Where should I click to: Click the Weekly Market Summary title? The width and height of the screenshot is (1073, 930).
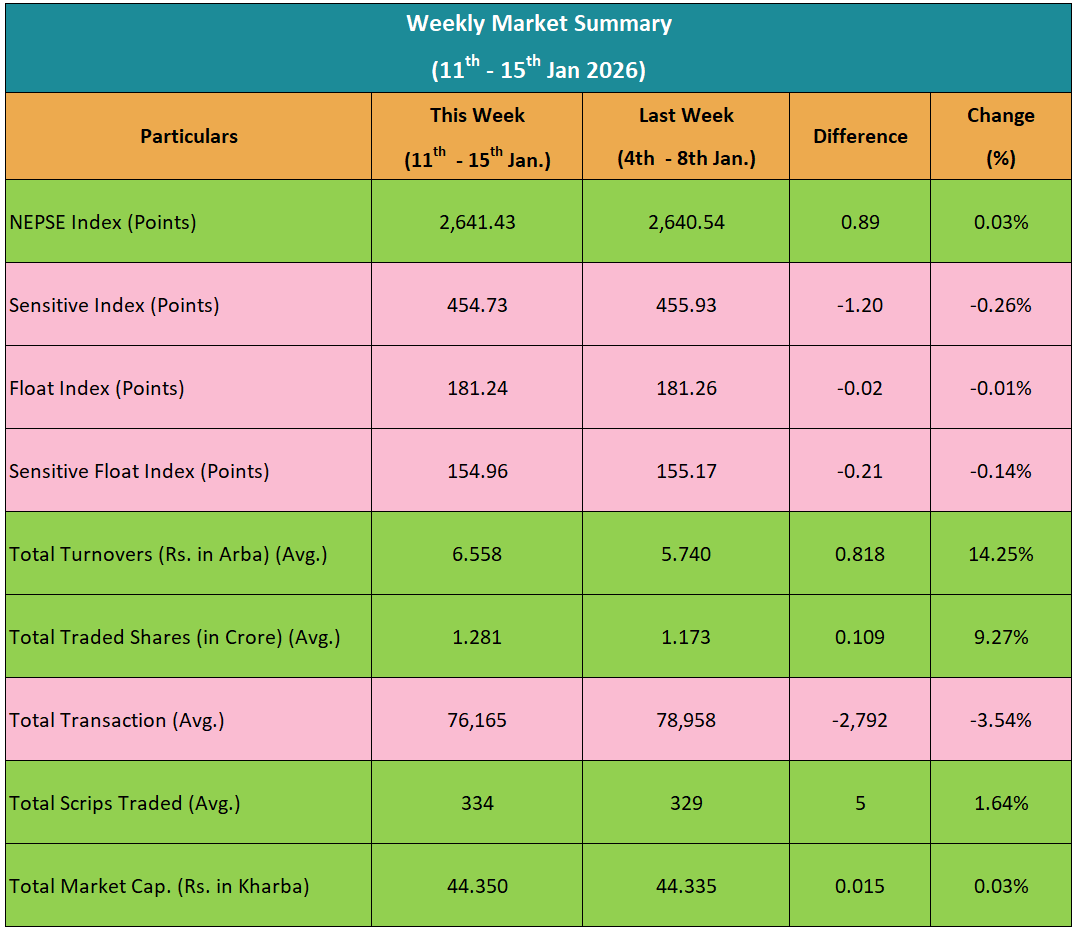point(538,24)
